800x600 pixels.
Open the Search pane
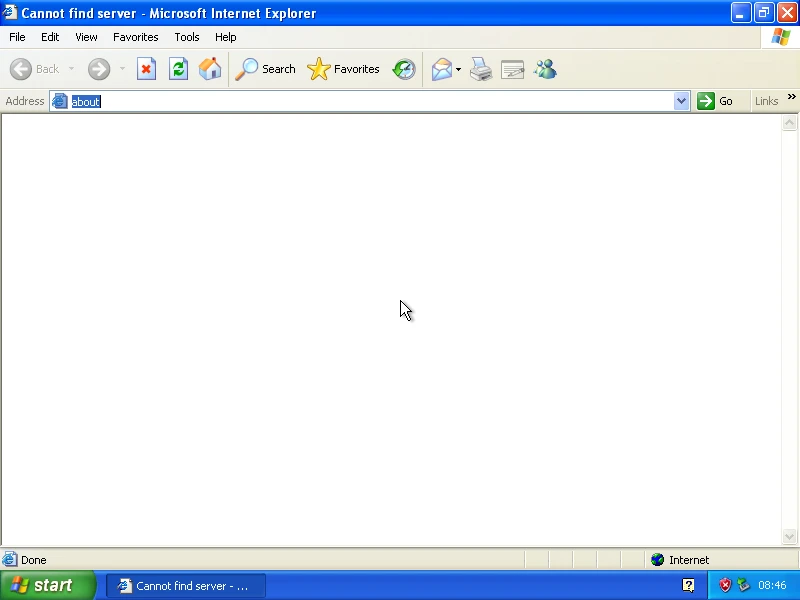click(265, 69)
